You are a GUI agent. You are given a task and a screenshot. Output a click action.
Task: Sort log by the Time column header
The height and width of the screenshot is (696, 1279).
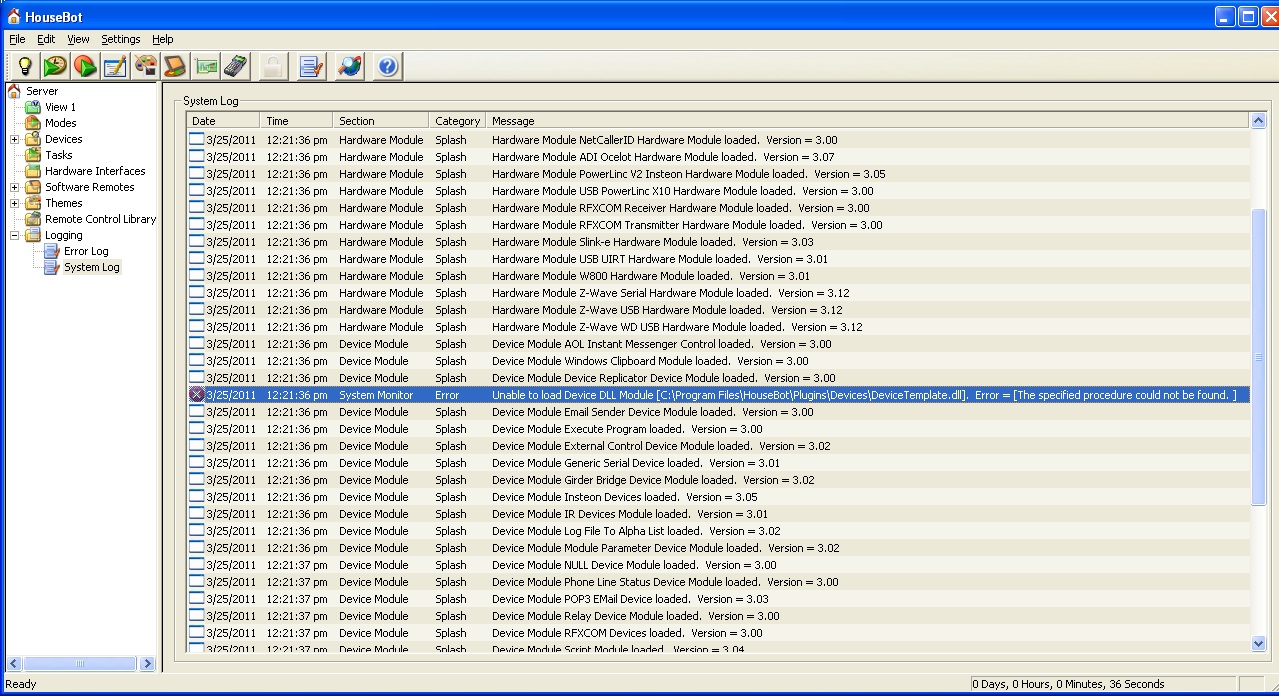pos(296,121)
